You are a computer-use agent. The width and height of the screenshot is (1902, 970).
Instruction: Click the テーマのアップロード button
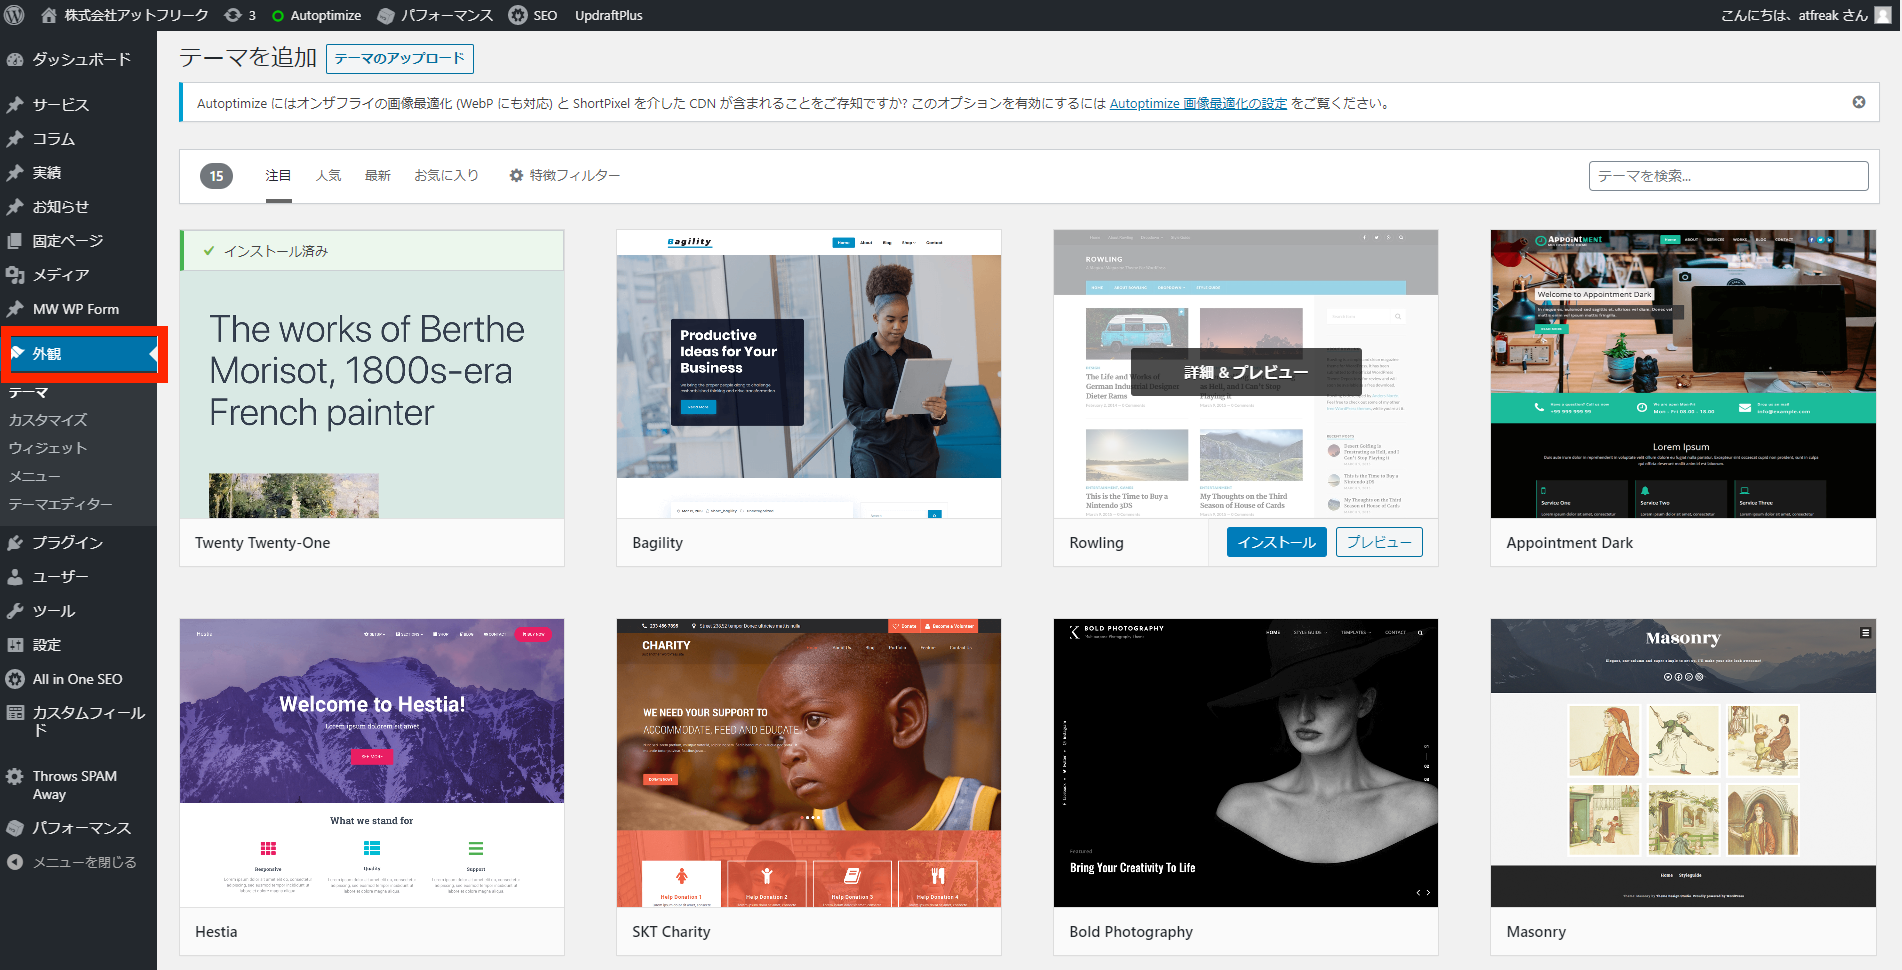(400, 58)
